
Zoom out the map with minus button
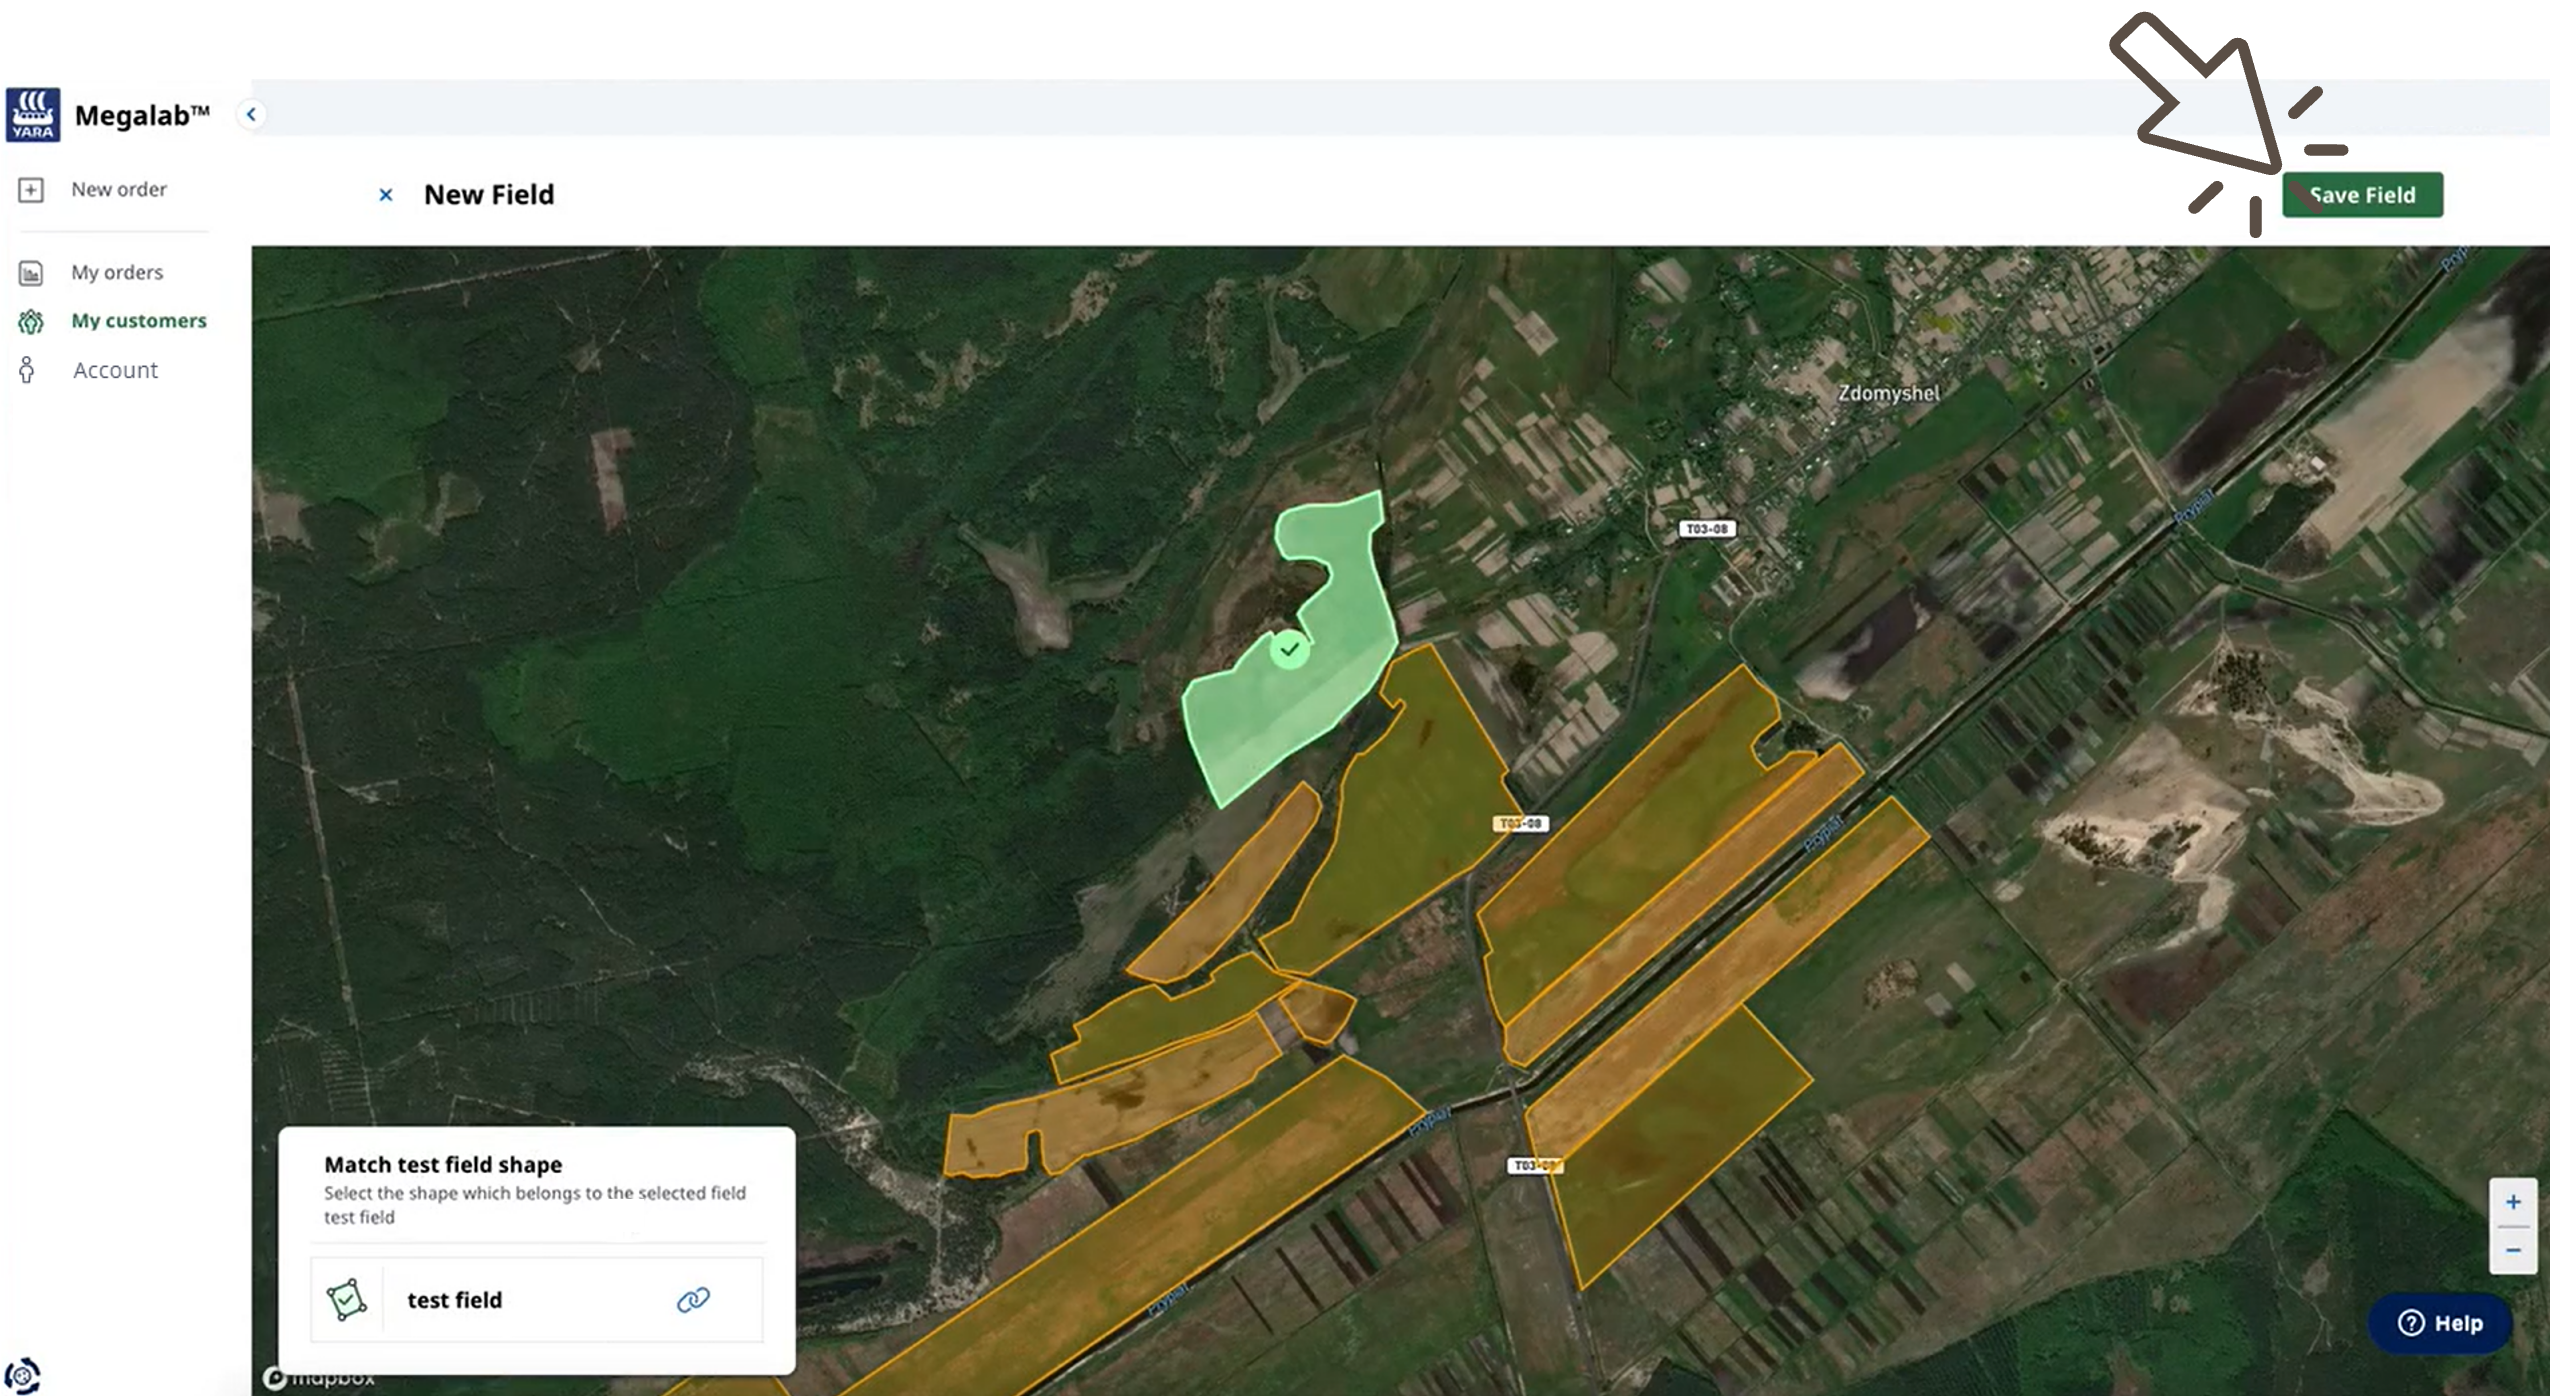click(2512, 1250)
